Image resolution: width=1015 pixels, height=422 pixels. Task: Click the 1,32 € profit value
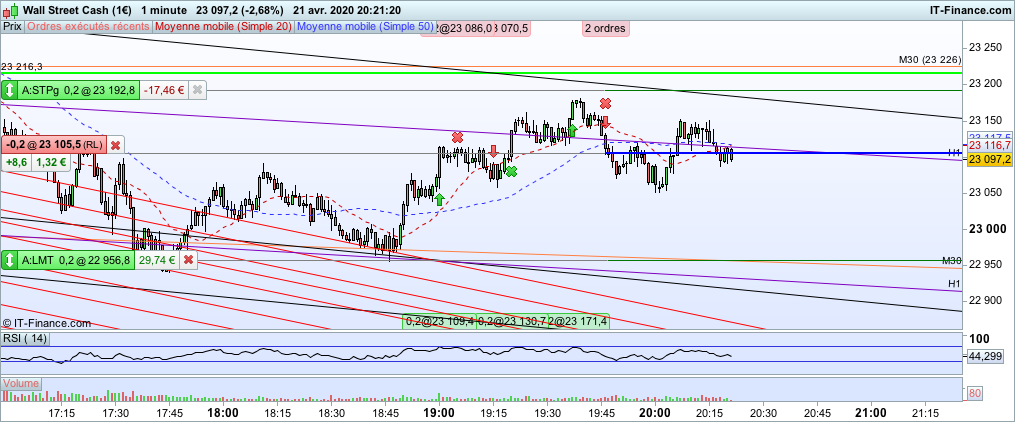click(50, 162)
